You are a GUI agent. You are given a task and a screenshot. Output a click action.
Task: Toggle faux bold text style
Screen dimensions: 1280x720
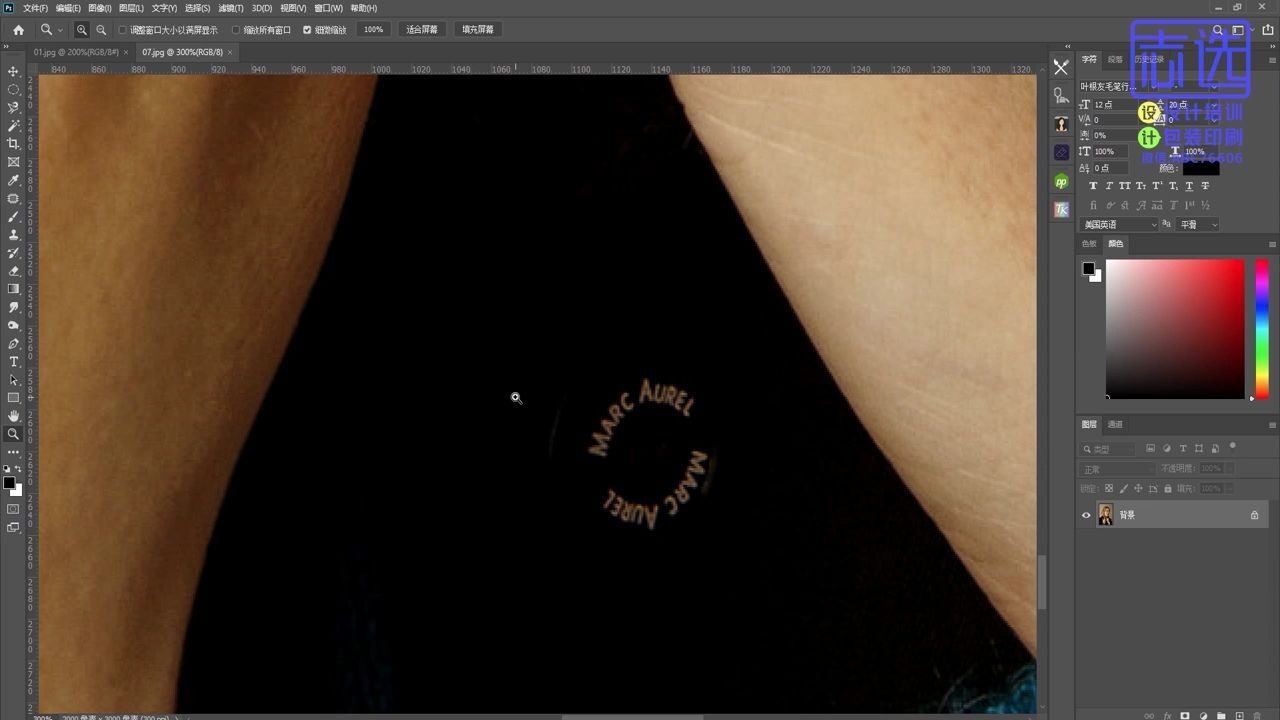1093,186
